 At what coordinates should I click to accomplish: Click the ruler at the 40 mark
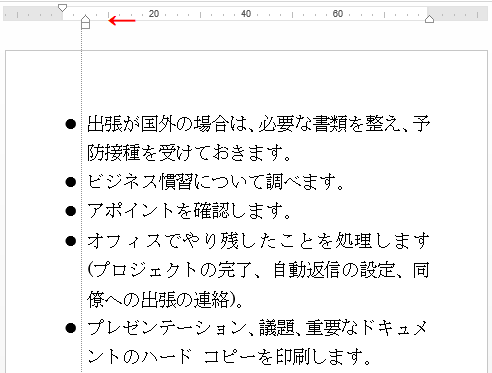(x=246, y=14)
